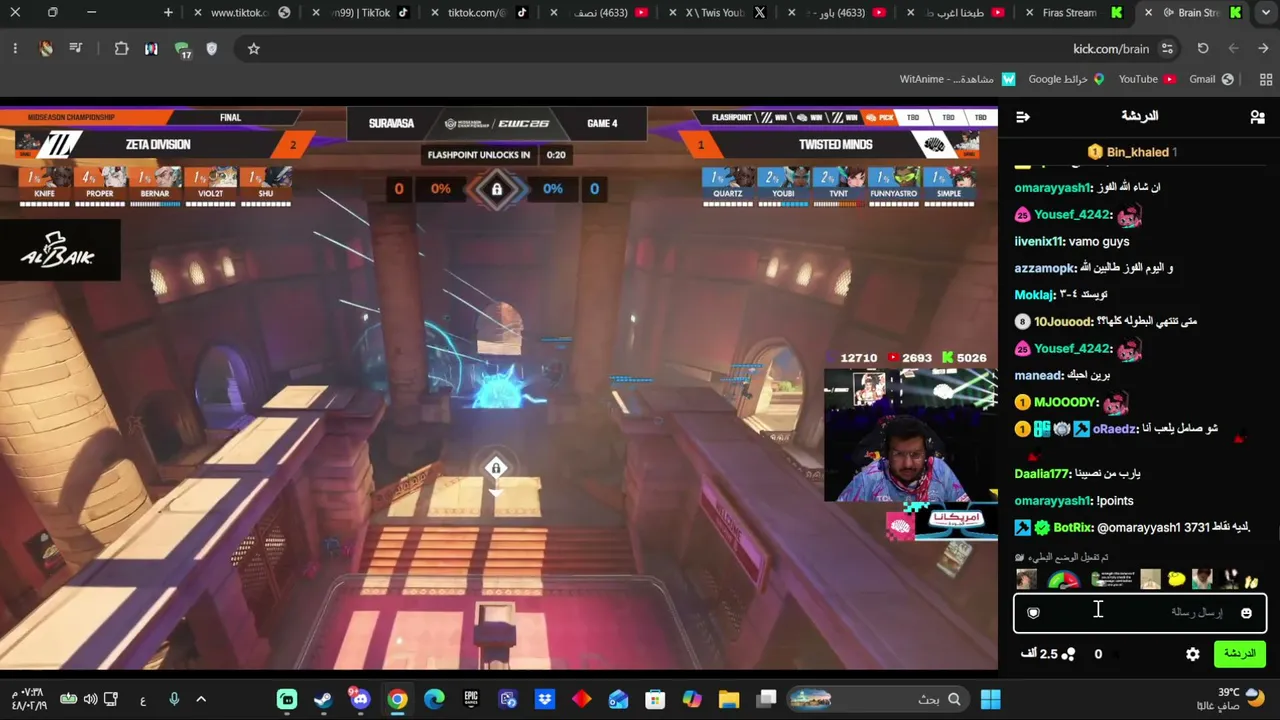
Task: Click the streamer webcam overlay
Action: 910,435
